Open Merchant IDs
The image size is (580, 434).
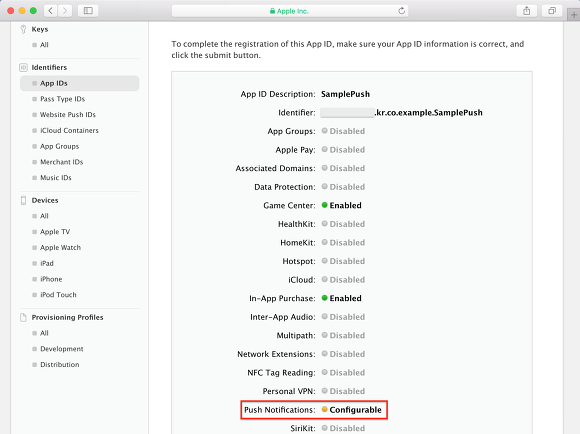pyautogui.click(x=61, y=162)
